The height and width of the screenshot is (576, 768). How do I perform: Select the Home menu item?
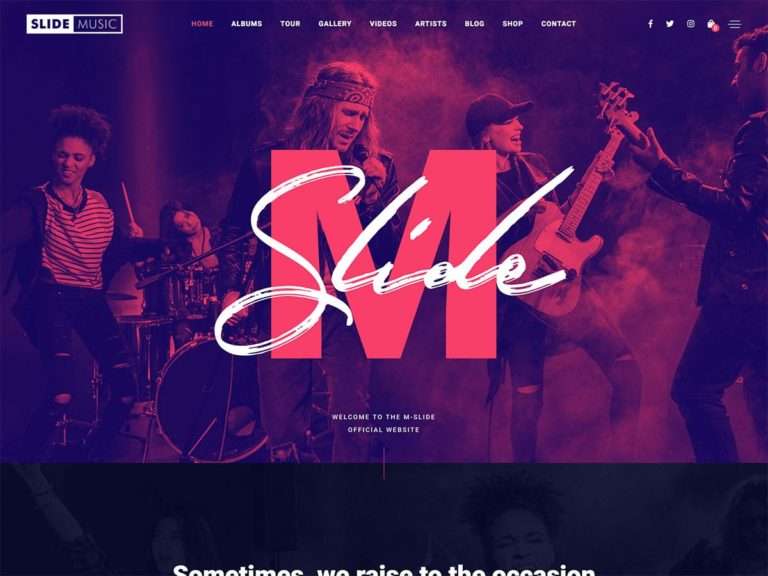(x=202, y=24)
